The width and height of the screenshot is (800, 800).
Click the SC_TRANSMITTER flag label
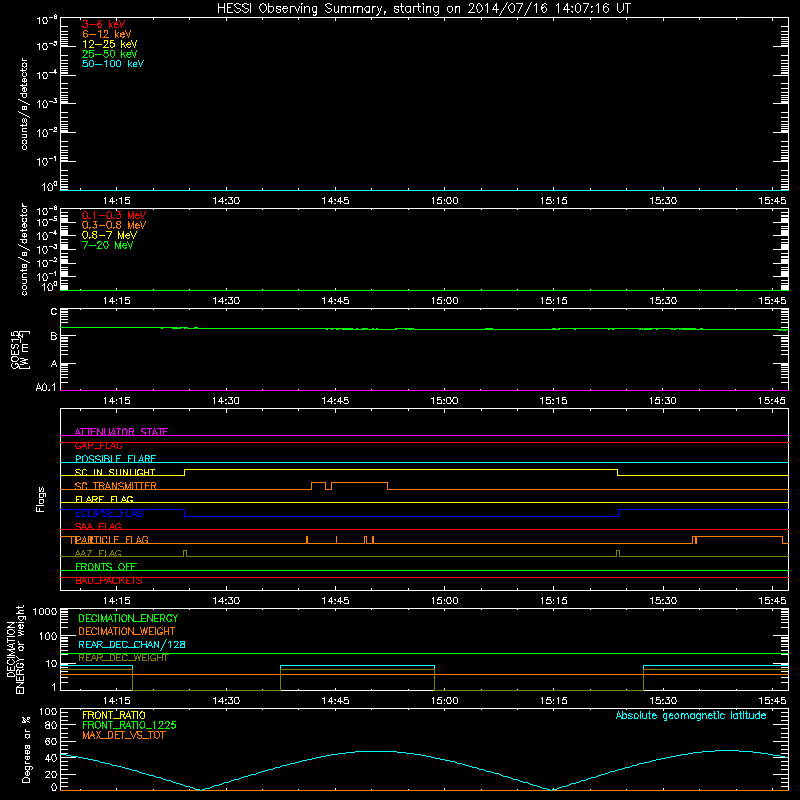pyautogui.click(x=115, y=486)
